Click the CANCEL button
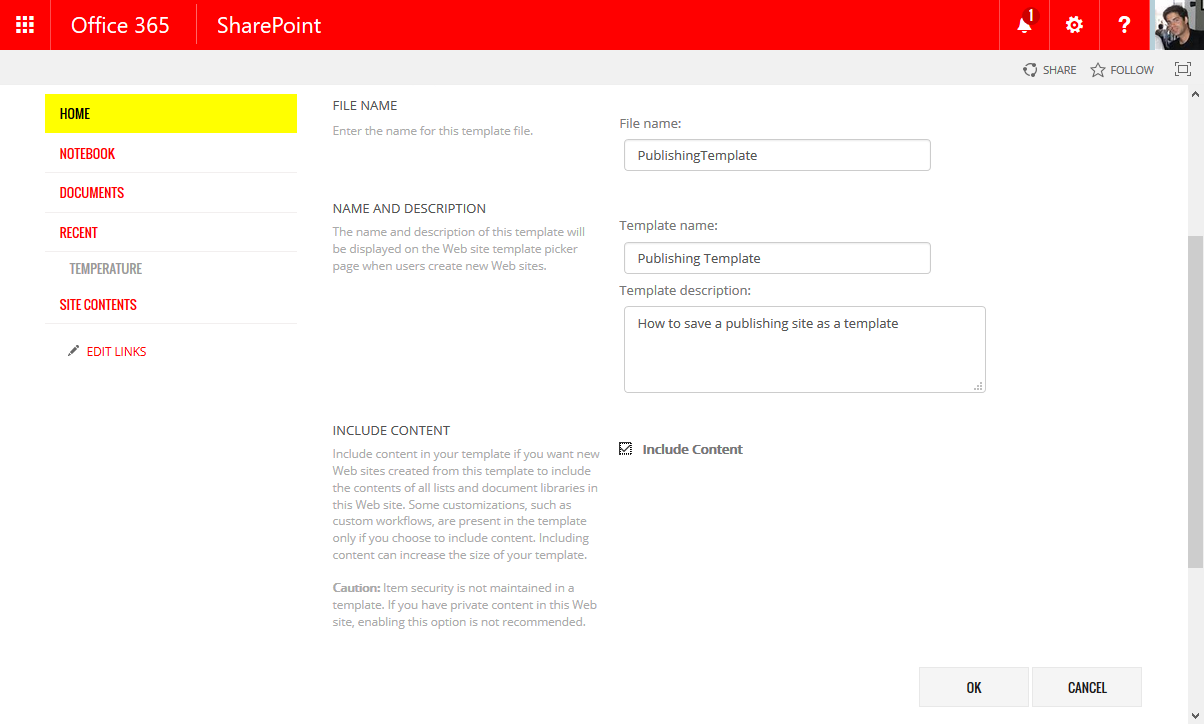 (x=1086, y=687)
